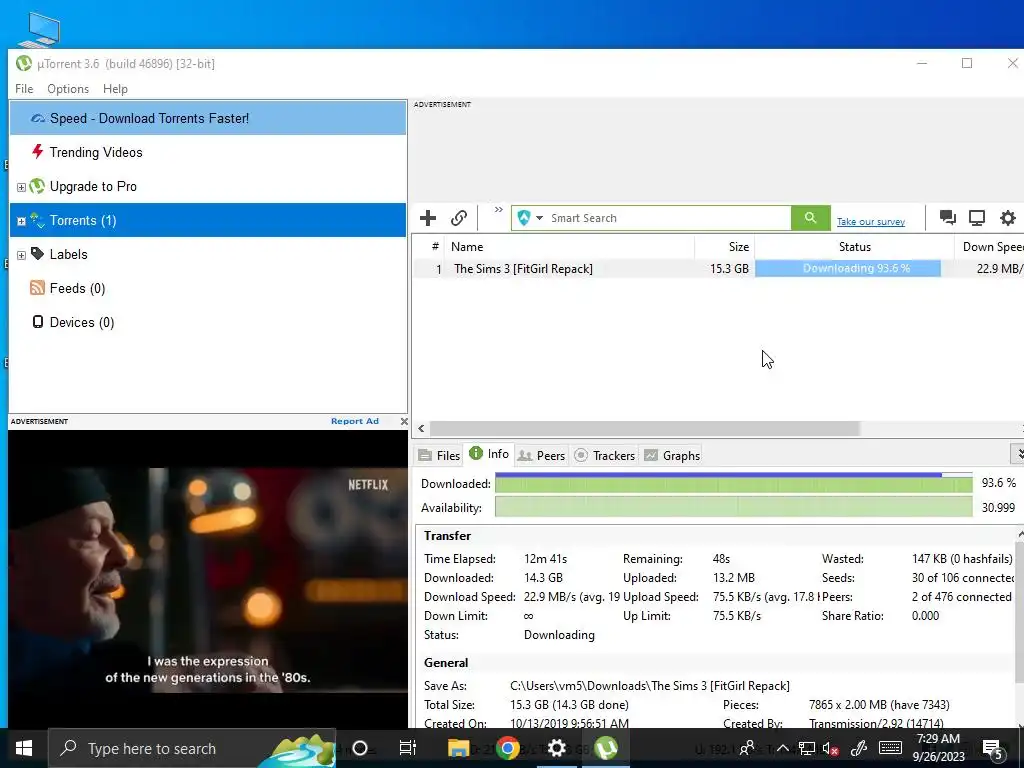
Task: Open Google Chrome from the taskbar
Action: [x=507, y=748]
